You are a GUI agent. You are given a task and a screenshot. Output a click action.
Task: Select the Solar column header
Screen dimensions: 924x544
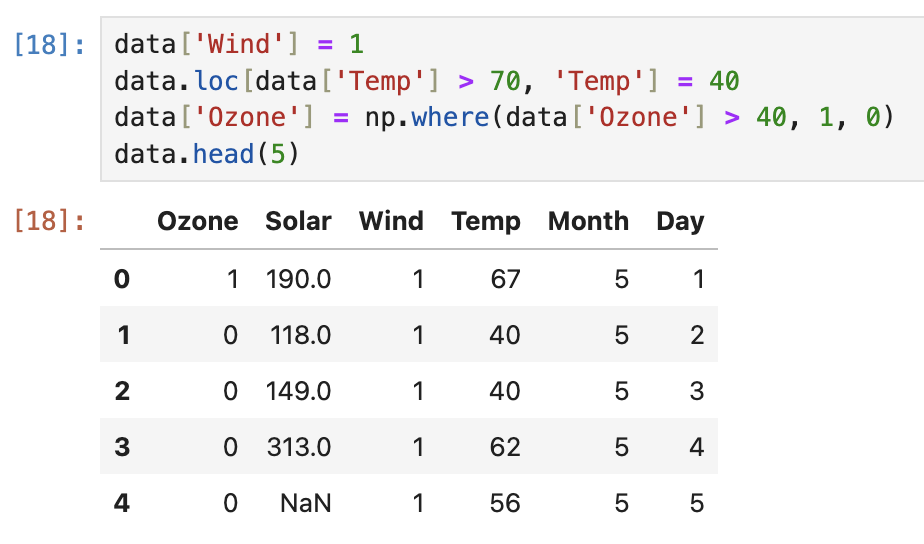(x=298, y=222)
